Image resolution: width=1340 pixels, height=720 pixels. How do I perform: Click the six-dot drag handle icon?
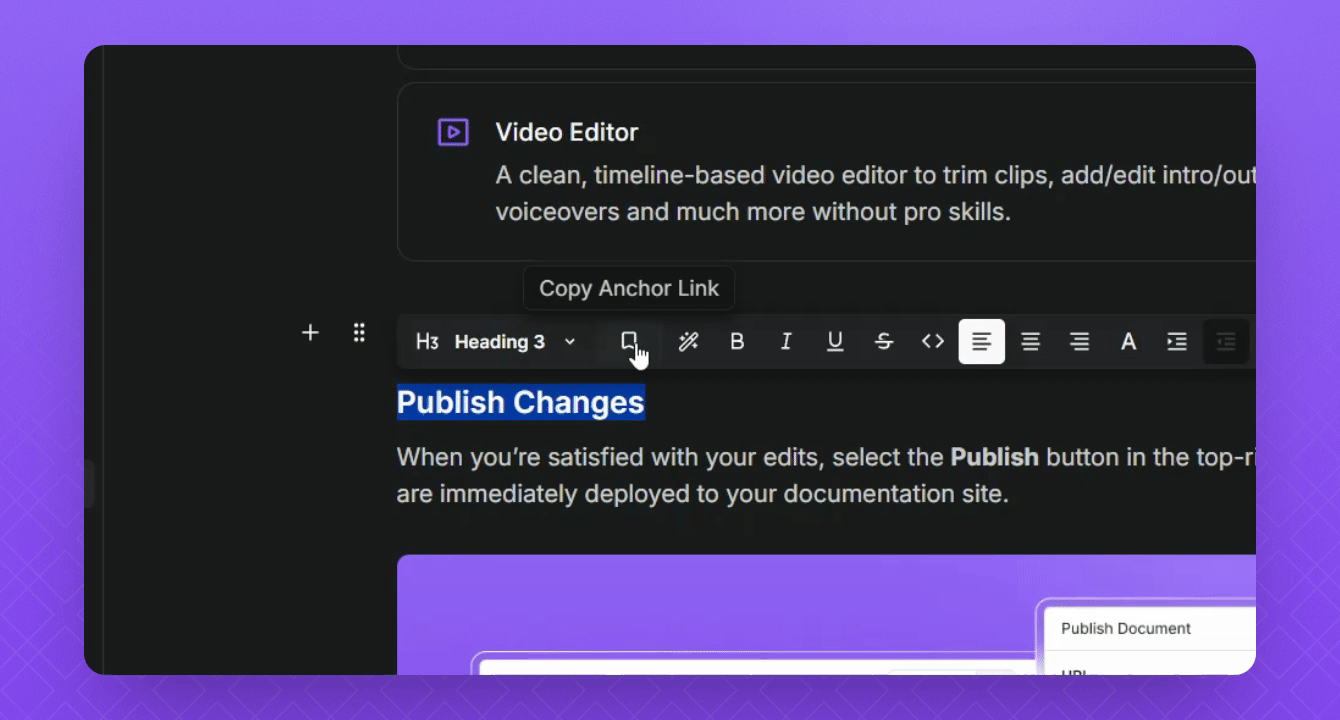pos(359,333)
